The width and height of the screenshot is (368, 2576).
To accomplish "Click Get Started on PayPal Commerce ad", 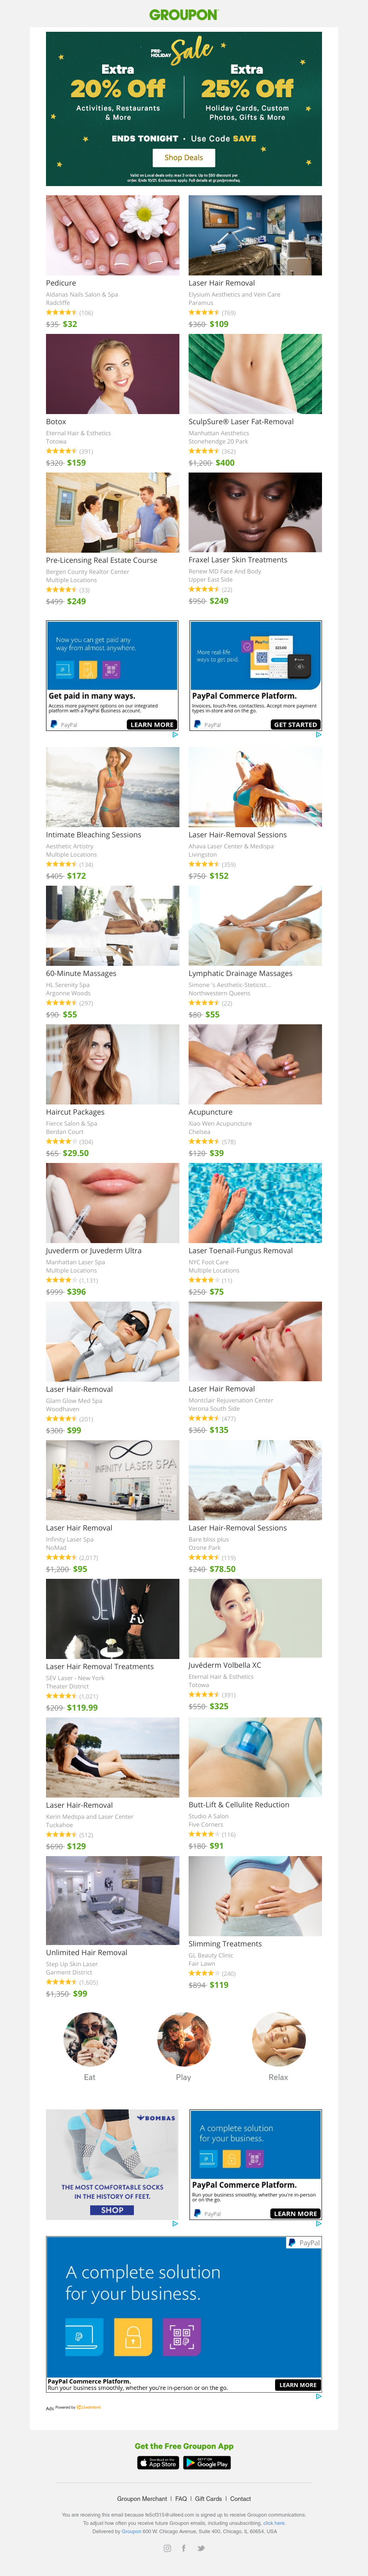I will click(296, 725).
